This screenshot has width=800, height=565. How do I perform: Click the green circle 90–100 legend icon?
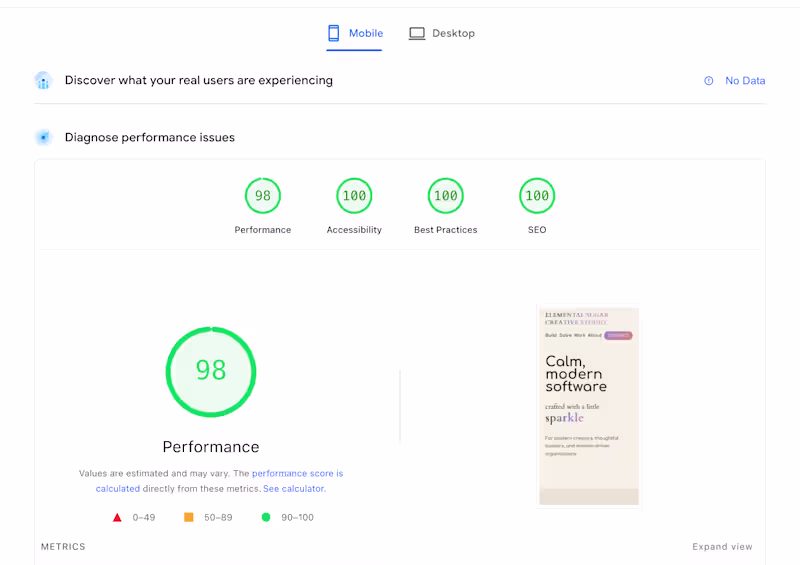(x=266, y=517)
